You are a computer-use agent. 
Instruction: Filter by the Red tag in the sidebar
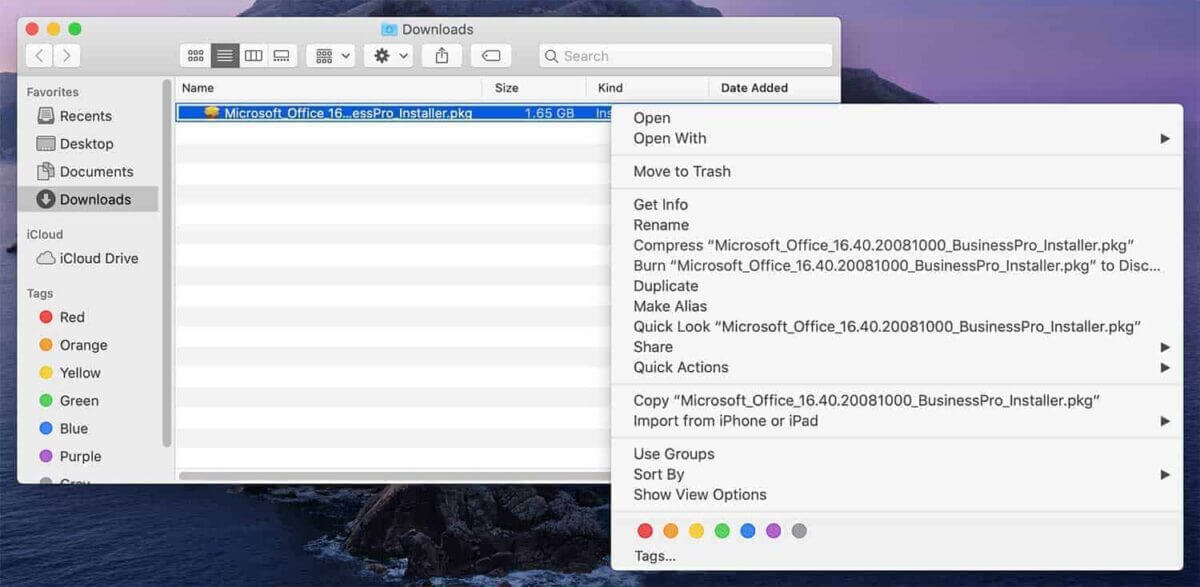point(62,317)
